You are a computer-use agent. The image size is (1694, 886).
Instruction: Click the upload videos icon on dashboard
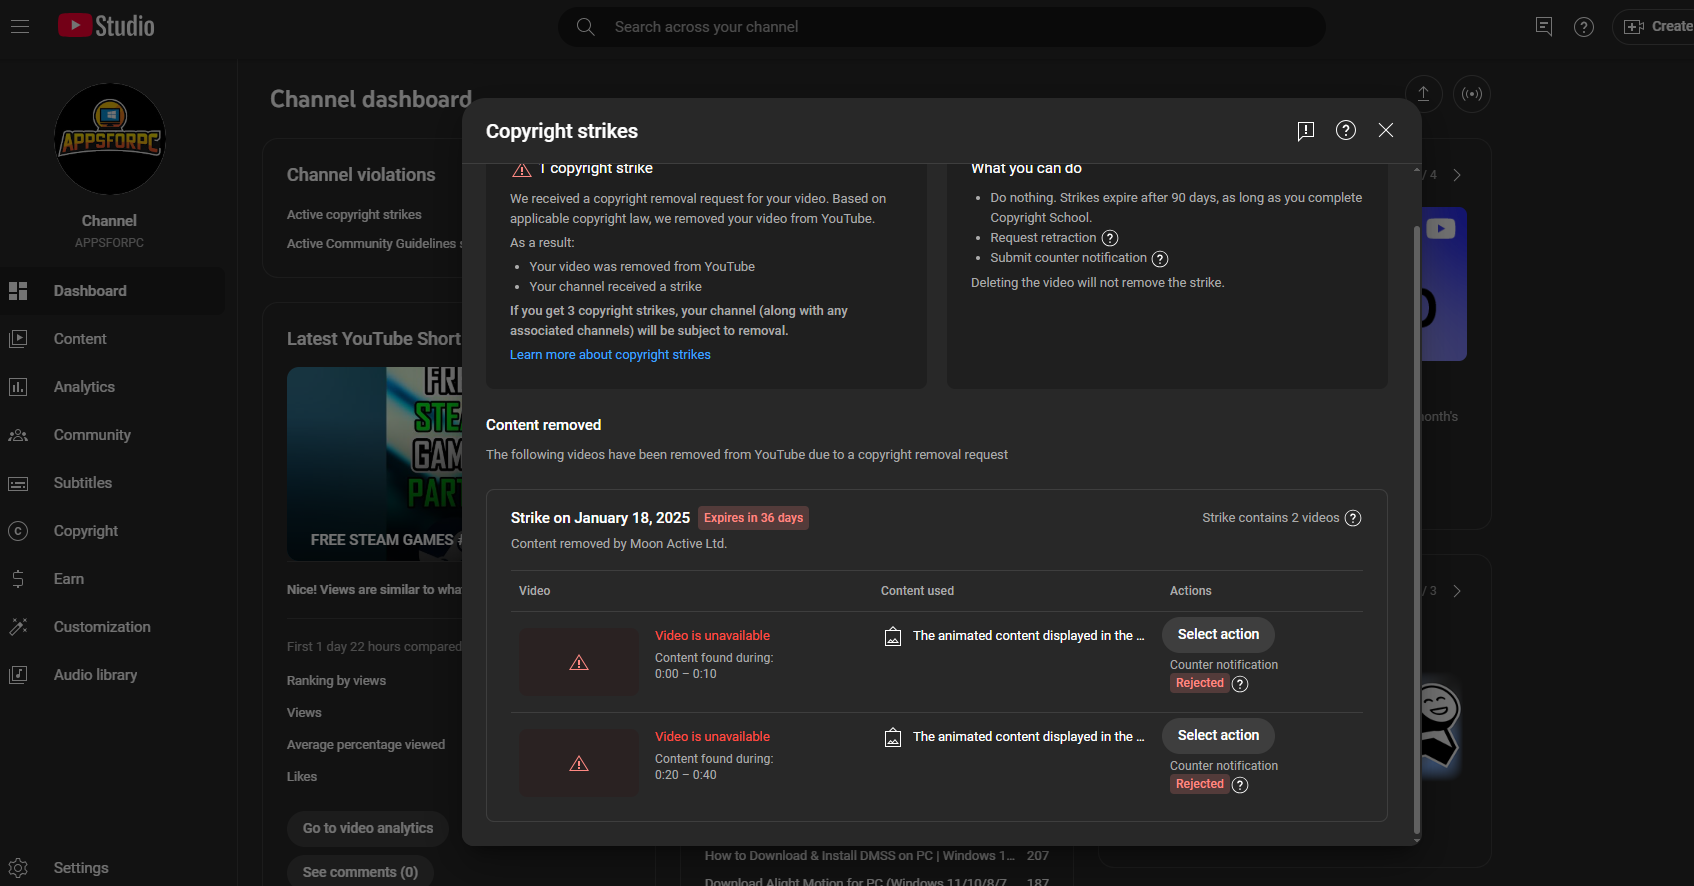pos(1424,94)
